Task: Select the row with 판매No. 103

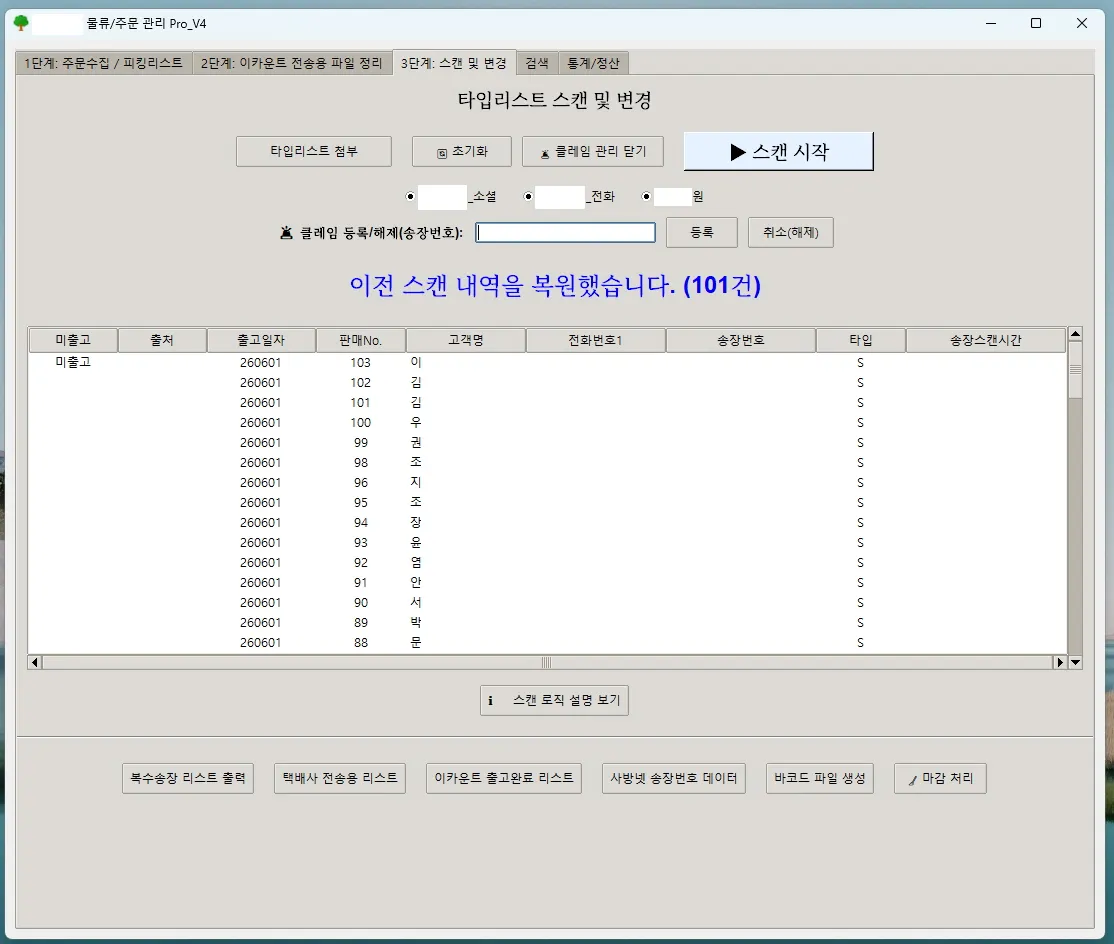Action: click(547, 362)
